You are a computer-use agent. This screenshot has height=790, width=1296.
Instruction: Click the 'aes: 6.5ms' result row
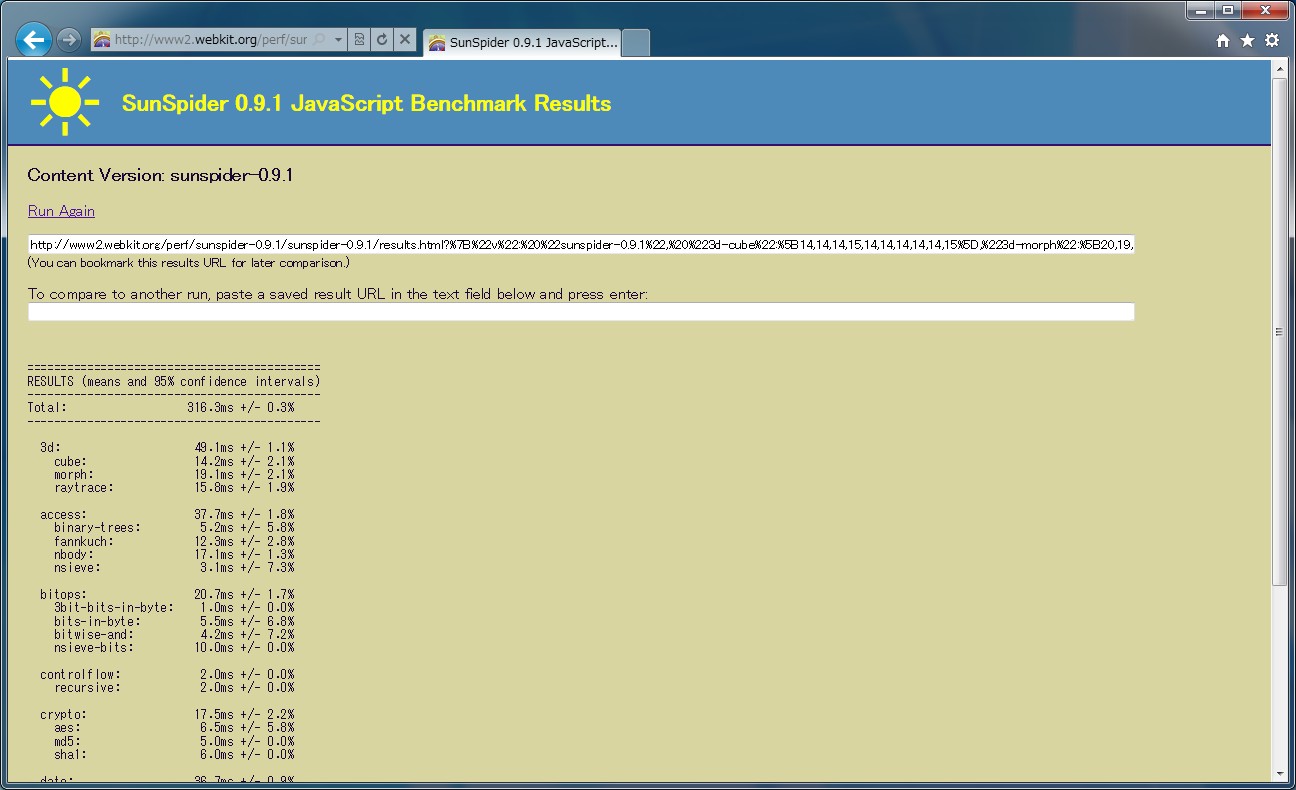174,728
